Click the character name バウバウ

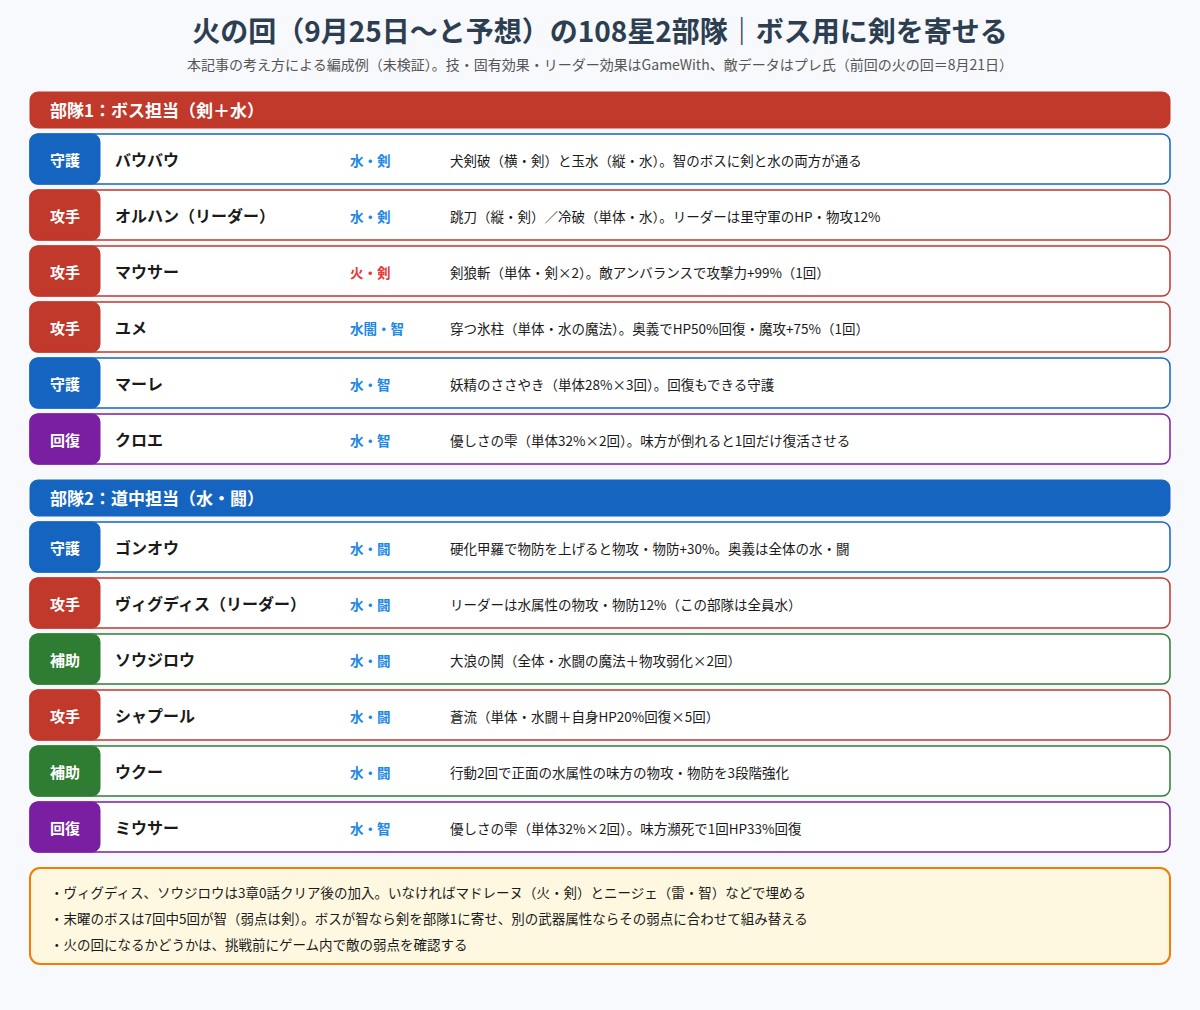click(147, 160)
